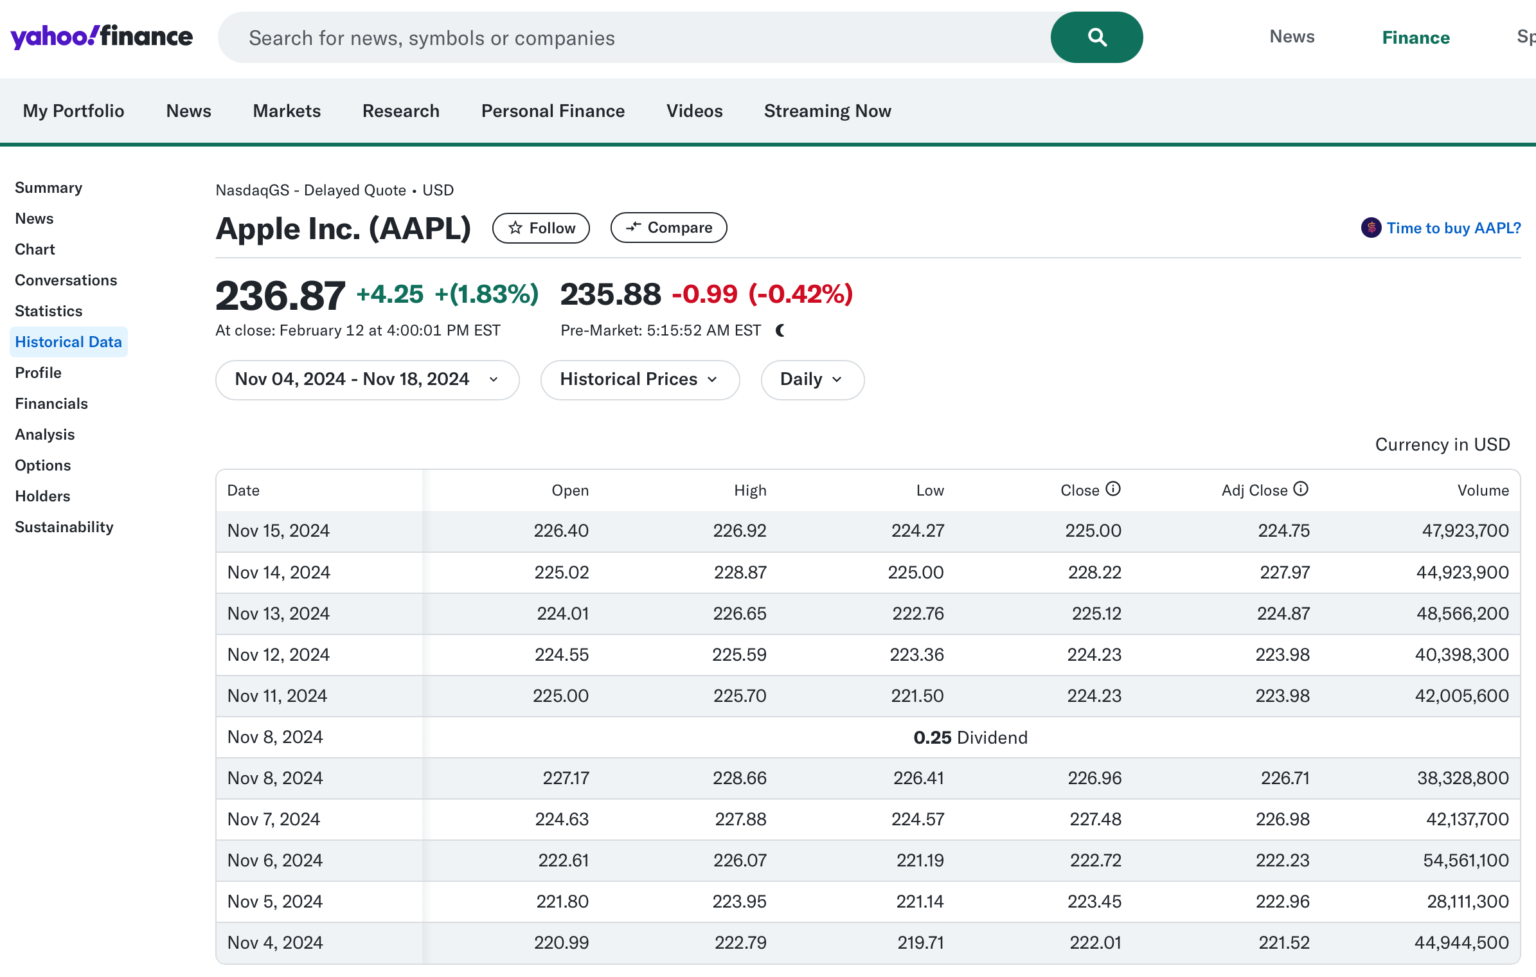Open the Research menu
1536x977 pixels.
click(x=401, y=111)
